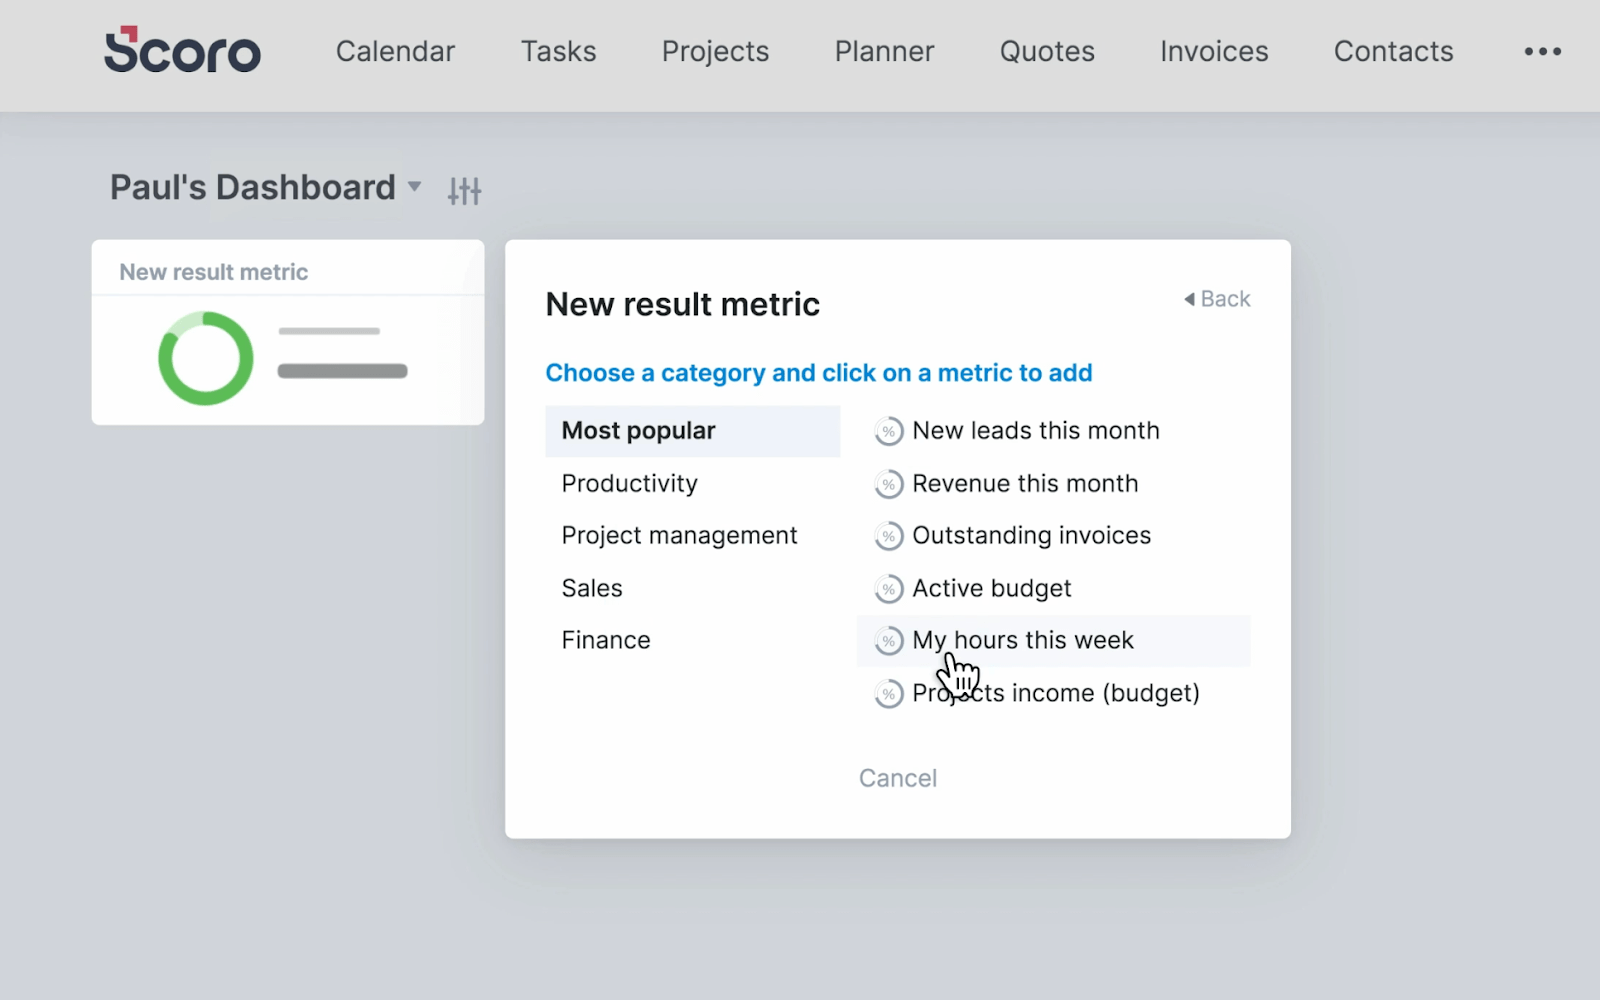The height and width of the screenshot is (1000, 1600).
Task: Open the three-dot more menu
Action: 1542,51
